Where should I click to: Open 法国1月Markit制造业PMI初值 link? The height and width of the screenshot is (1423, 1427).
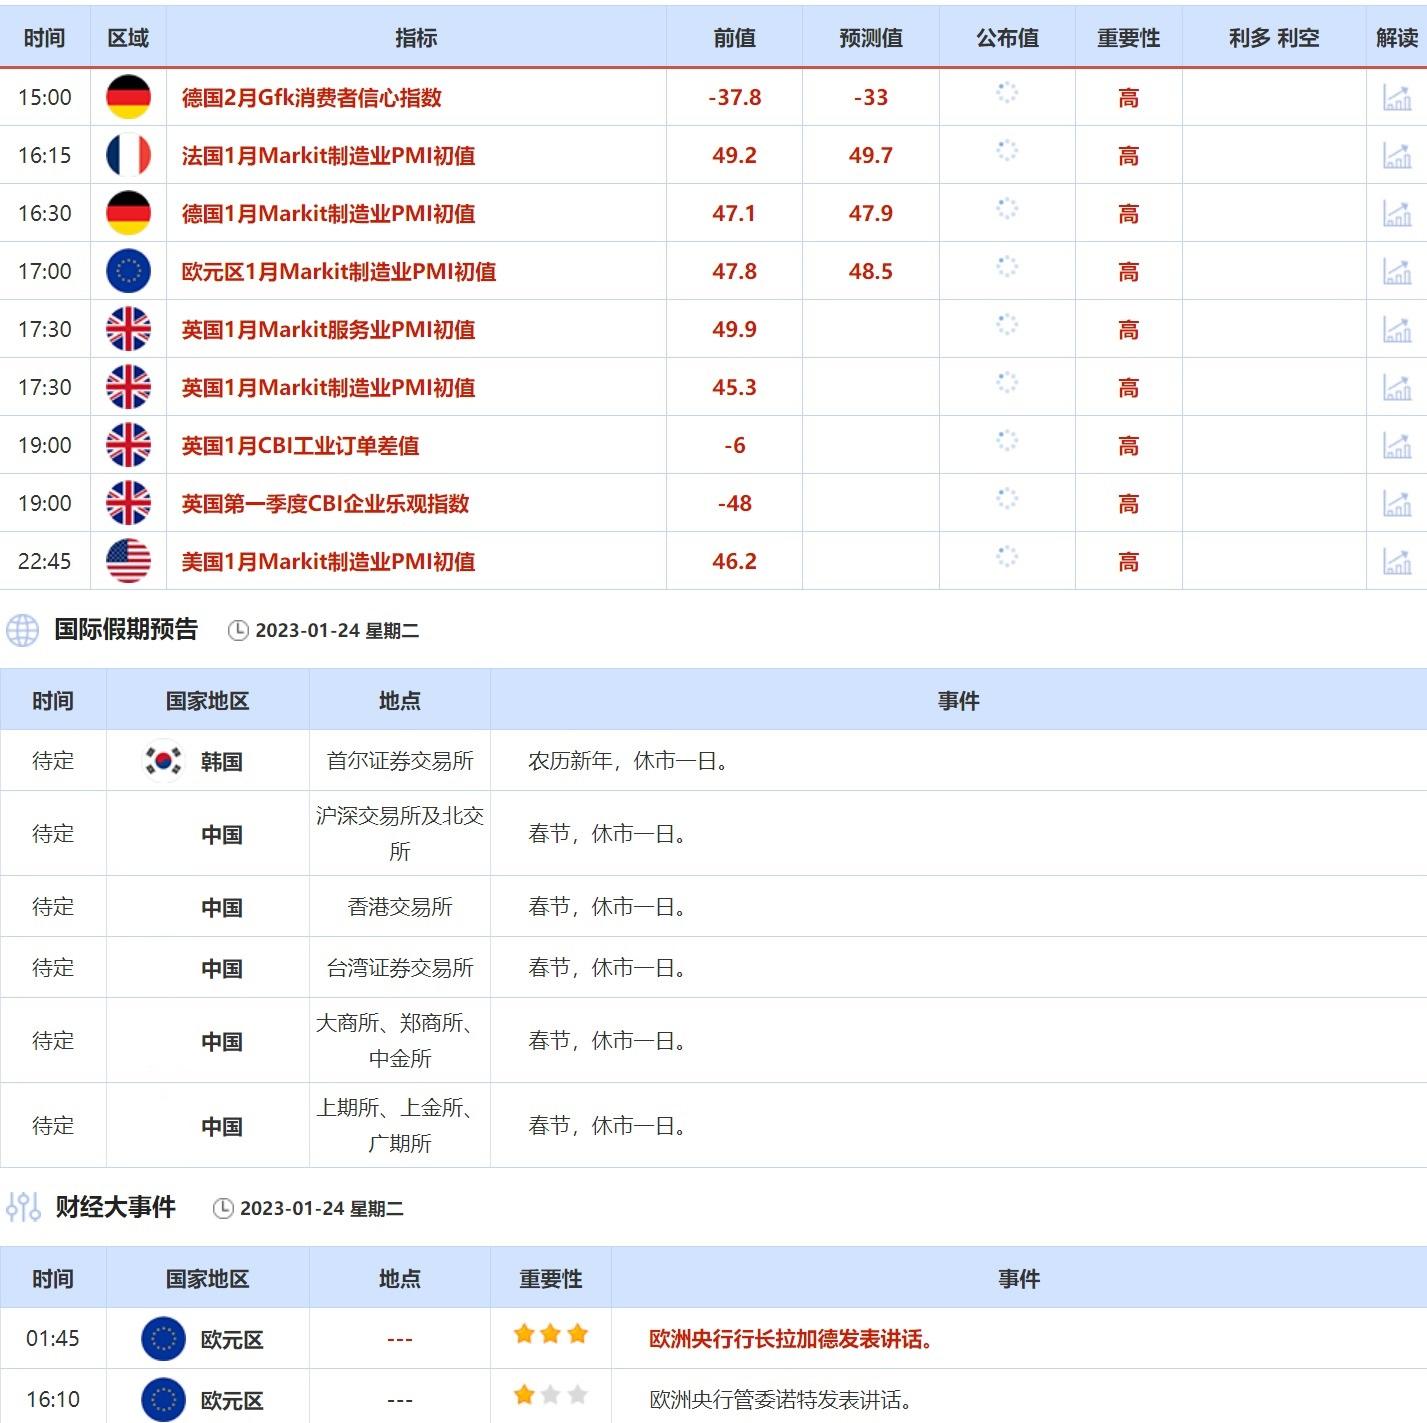coord(328,156)
